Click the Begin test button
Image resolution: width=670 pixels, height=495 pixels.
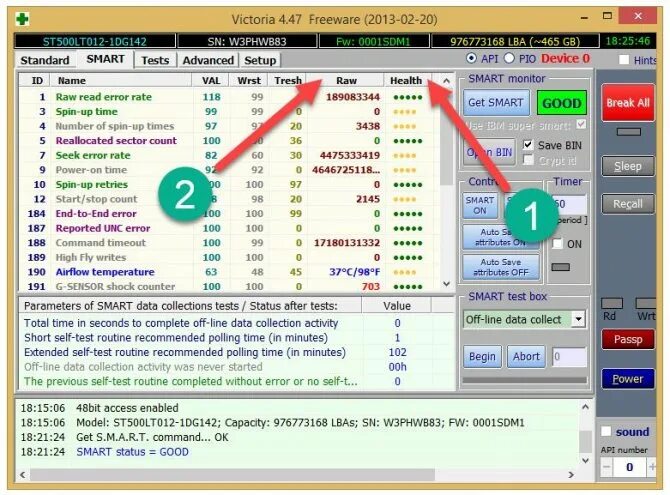point(482,357)
